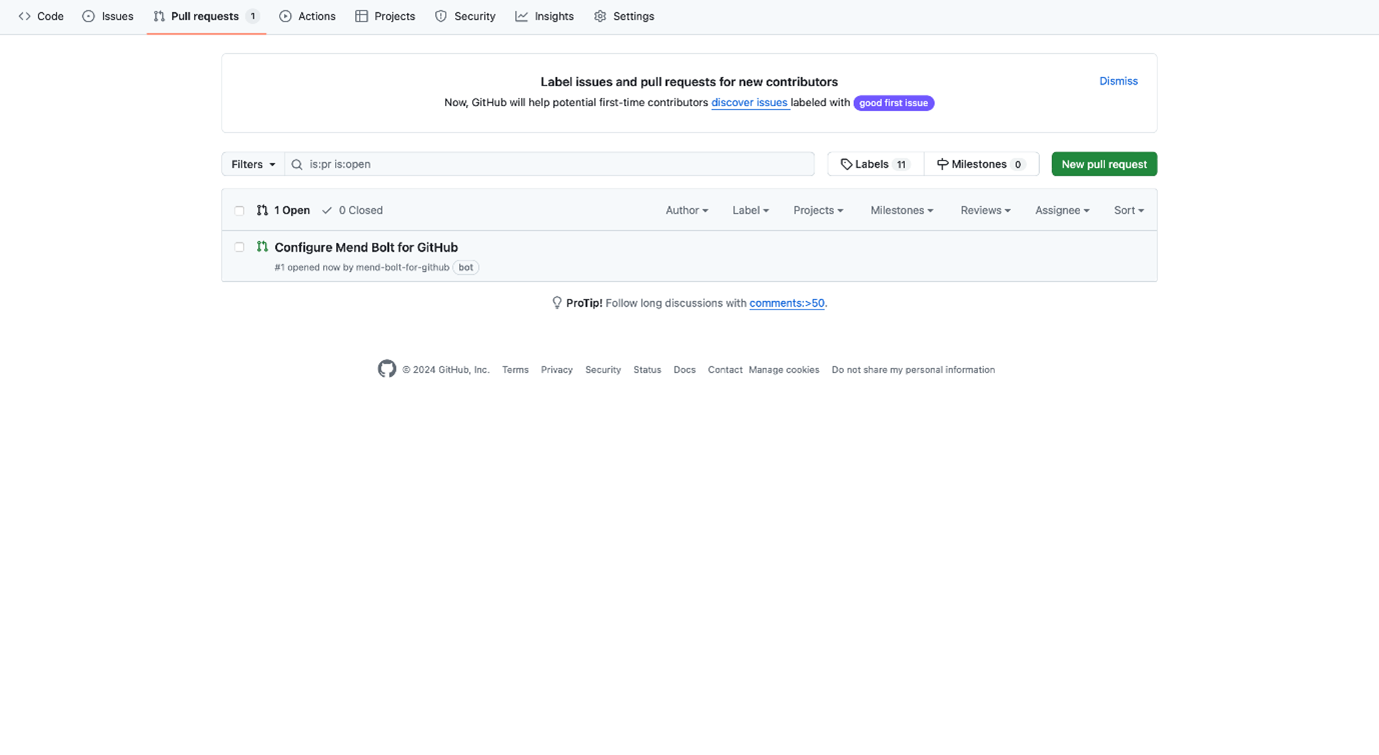Open the footer Security link
Screen dimensions: 1379x755
(x=603, y=370)
